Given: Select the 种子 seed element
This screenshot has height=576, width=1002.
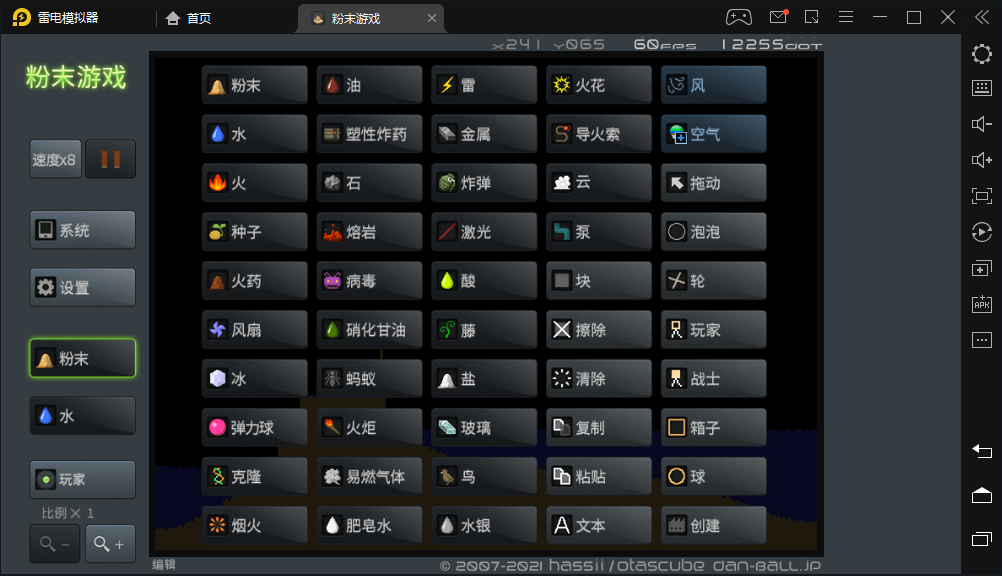Looking at the screenshot, I should 254,231.
